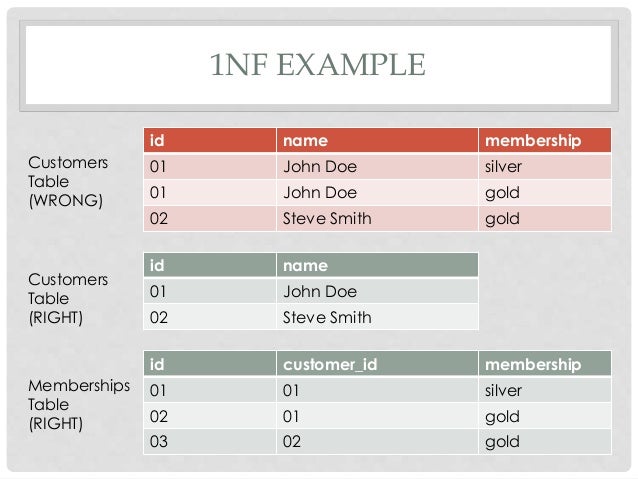Click the 'silver' cell in the memberships table
This screenshot has width=638, height=479.
[x=545, y=390]
